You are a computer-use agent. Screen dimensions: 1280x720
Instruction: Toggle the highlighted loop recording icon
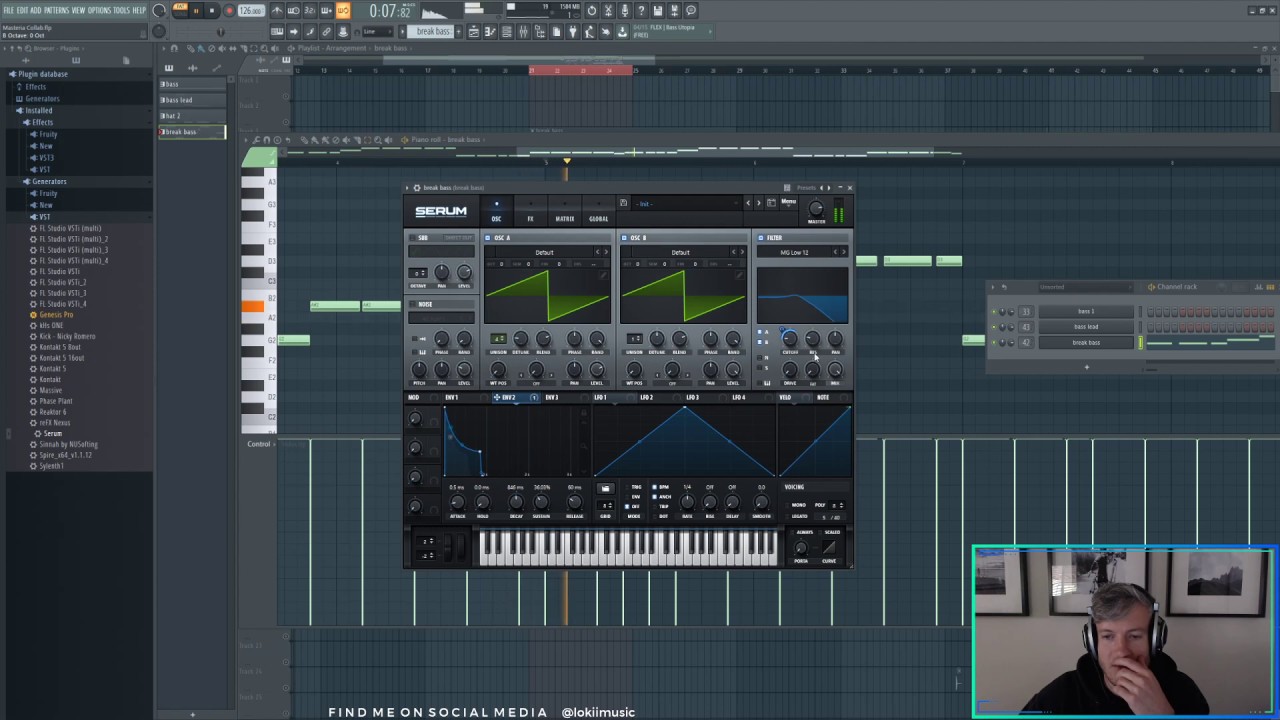pyautogui.click(x=344, y=10)
